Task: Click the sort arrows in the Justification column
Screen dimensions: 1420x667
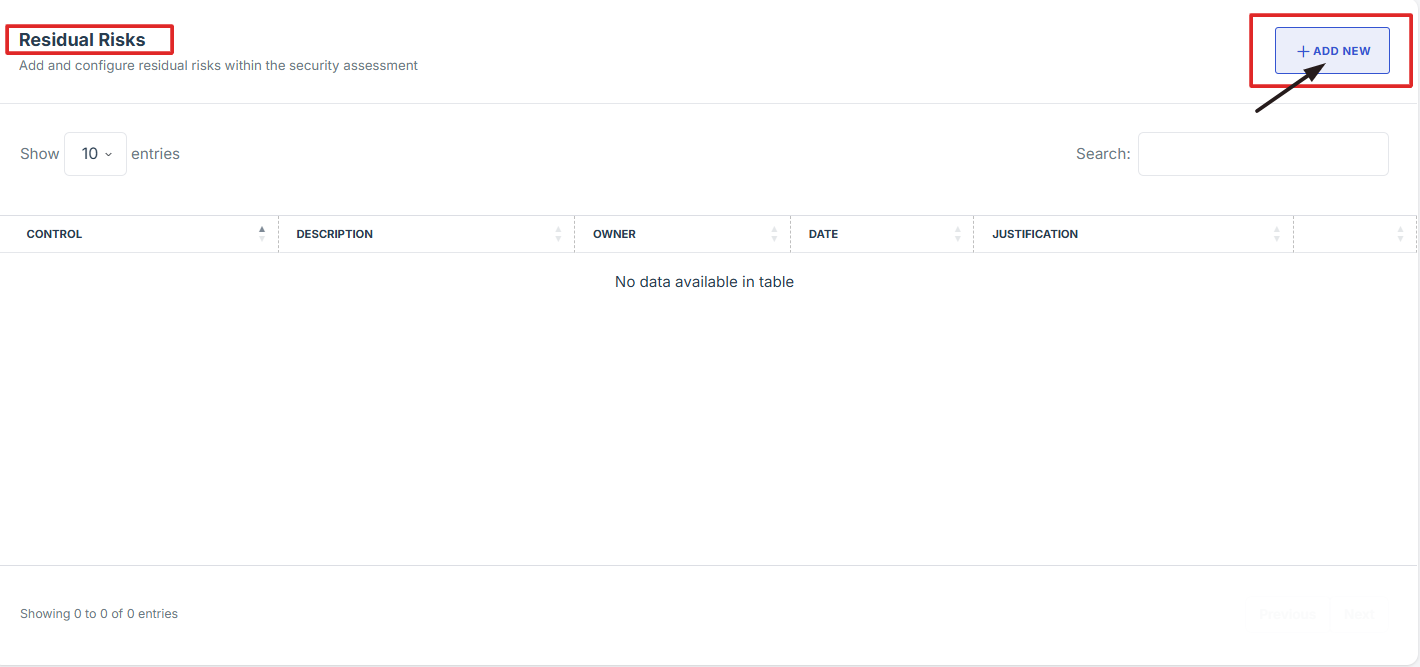Action: pyautogui.click(x=1277, y=234)
